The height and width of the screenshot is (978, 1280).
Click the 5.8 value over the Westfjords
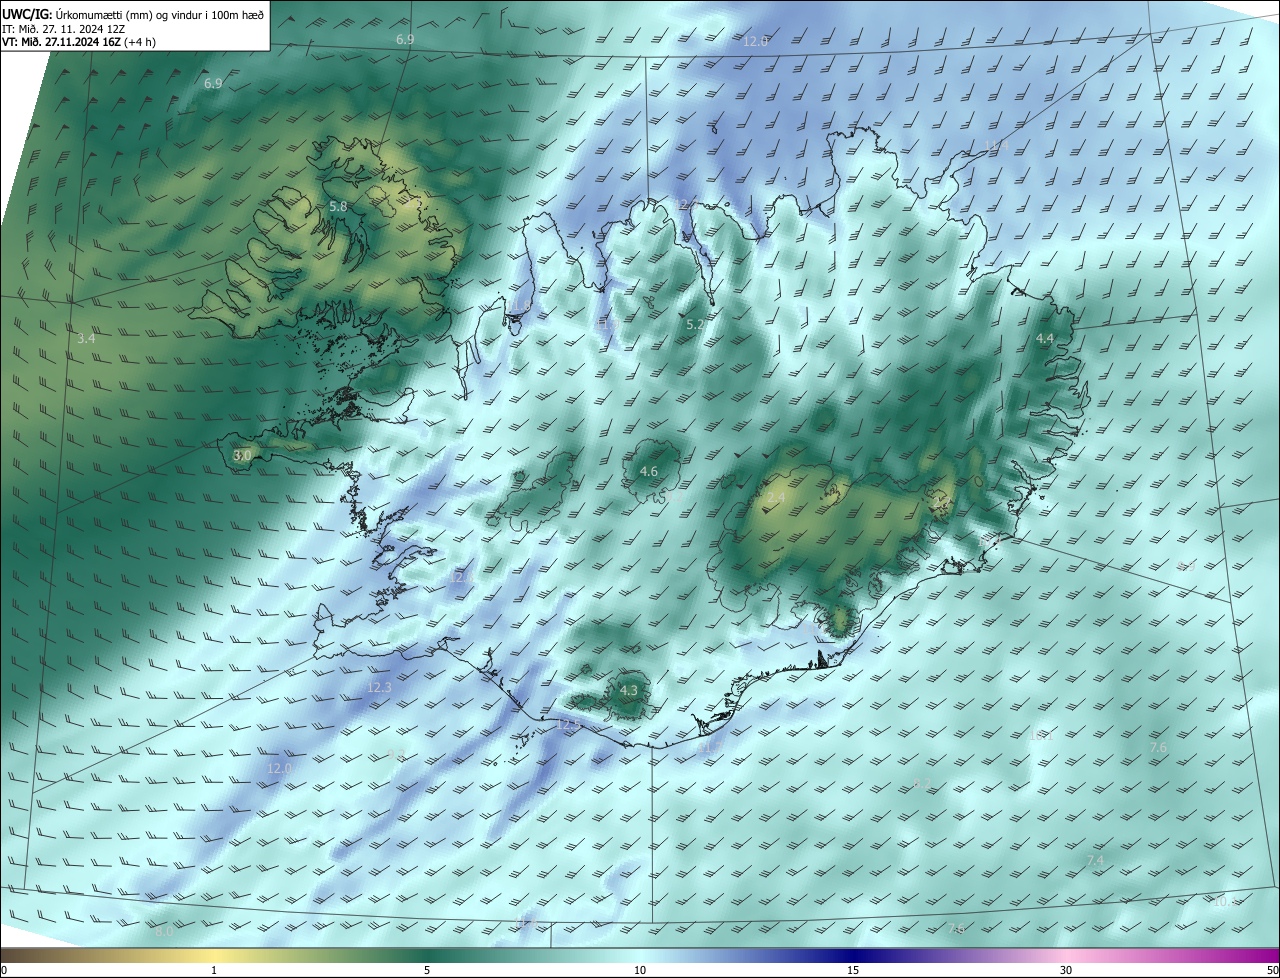click(x=338, y=207)
